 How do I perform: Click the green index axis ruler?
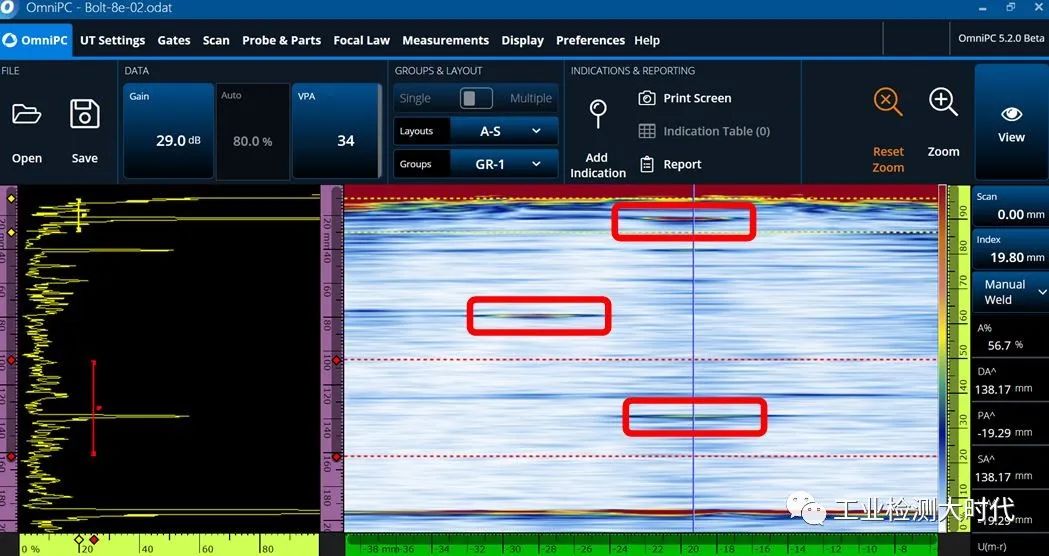[640, 544]
